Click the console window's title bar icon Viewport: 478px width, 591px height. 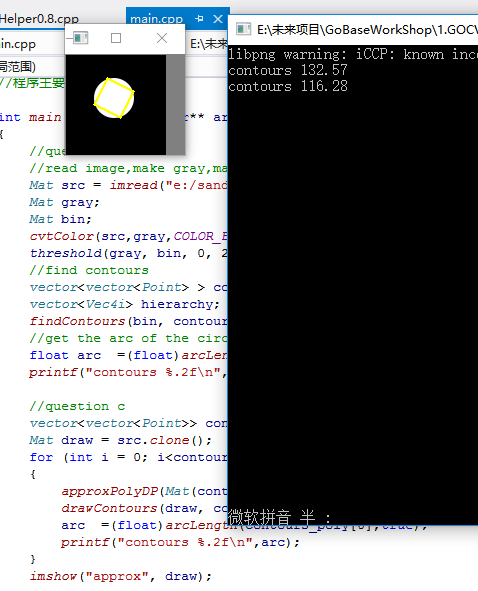coord(243,29)
